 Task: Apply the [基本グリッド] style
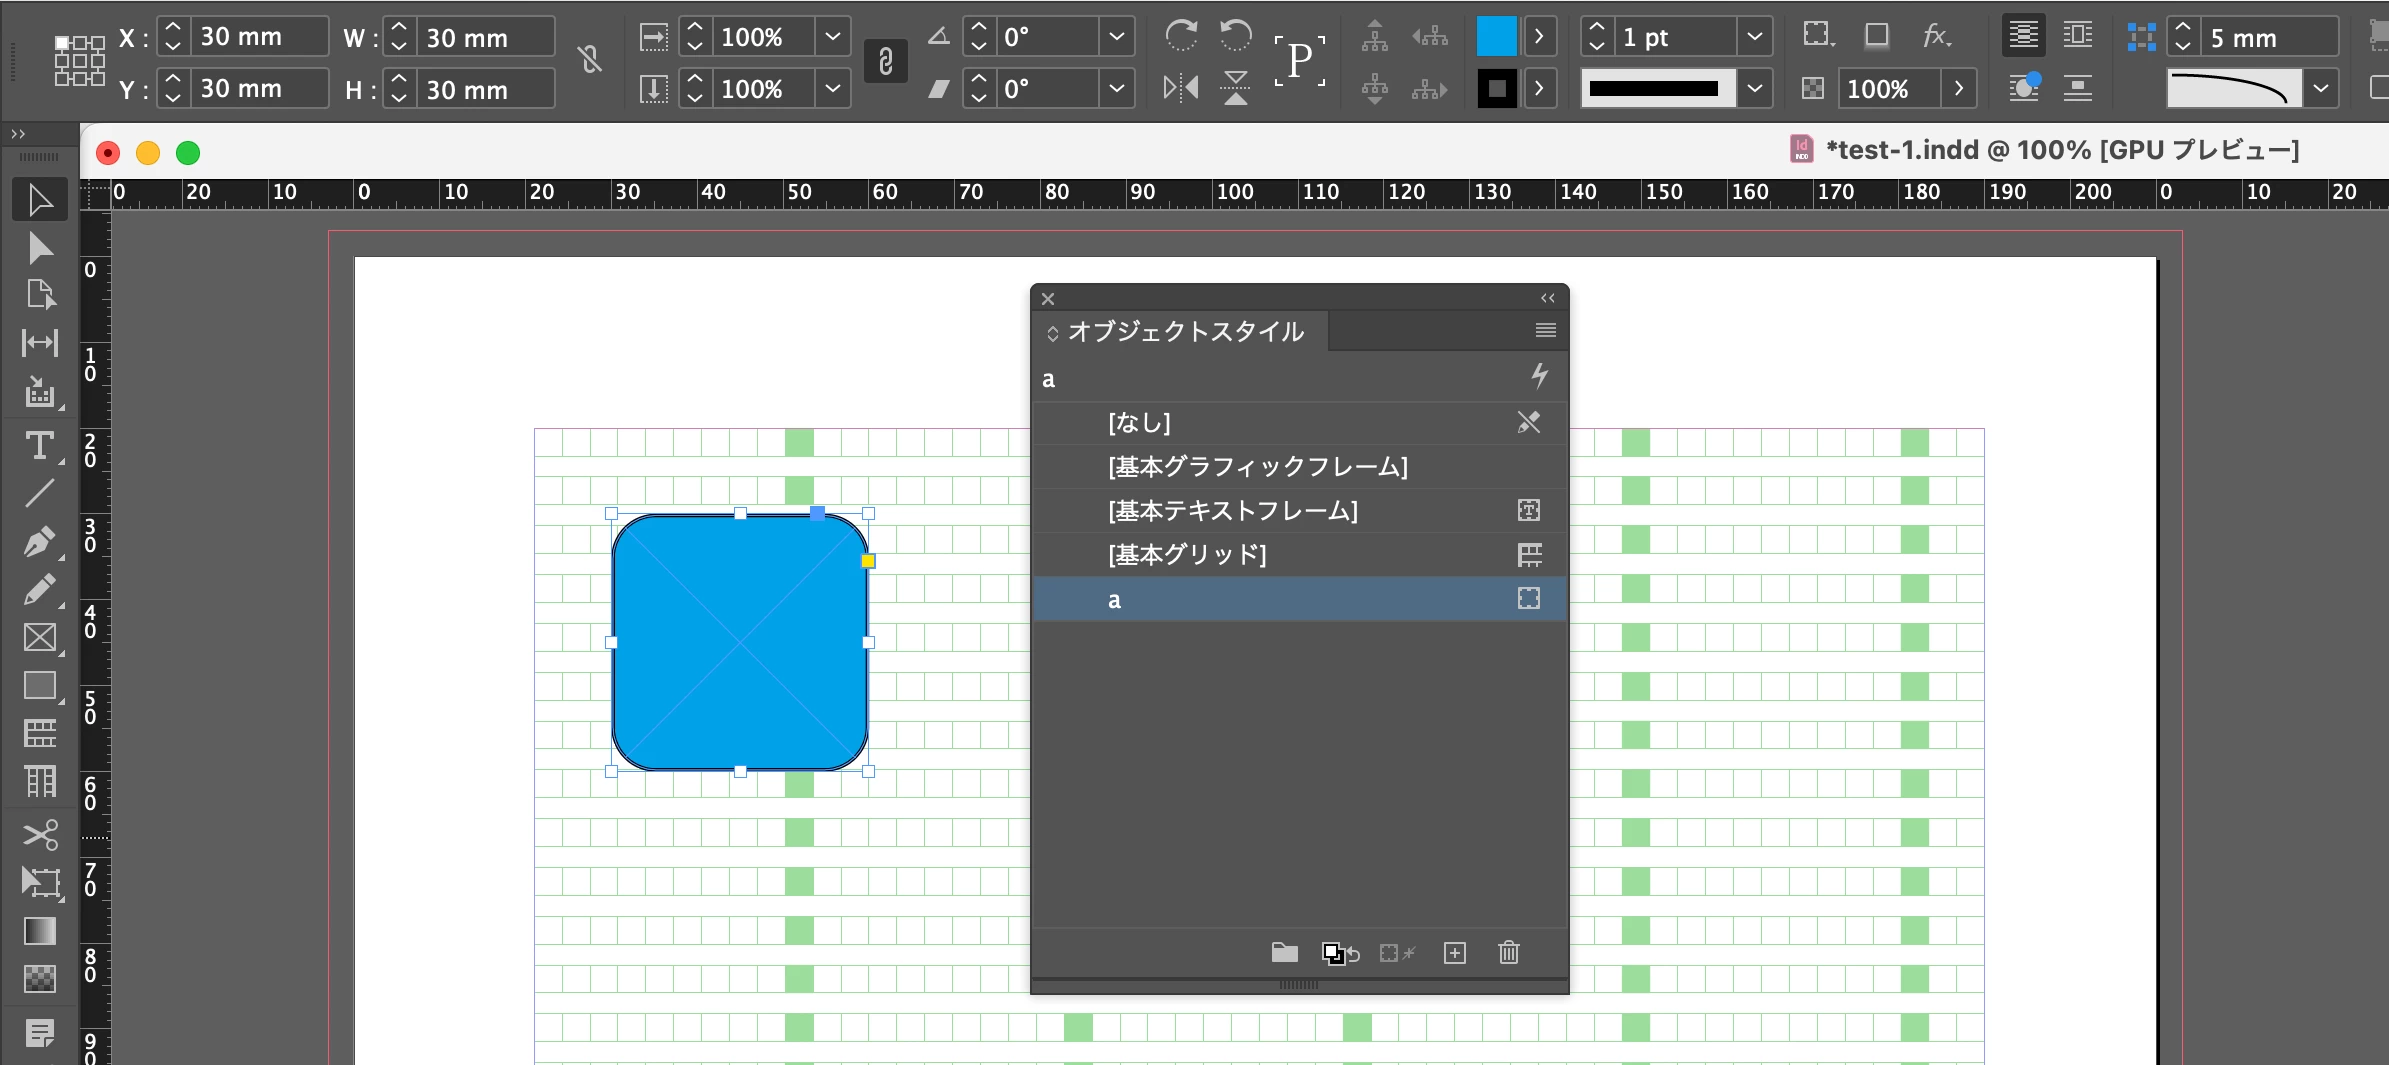click(x=1299, y=555)
